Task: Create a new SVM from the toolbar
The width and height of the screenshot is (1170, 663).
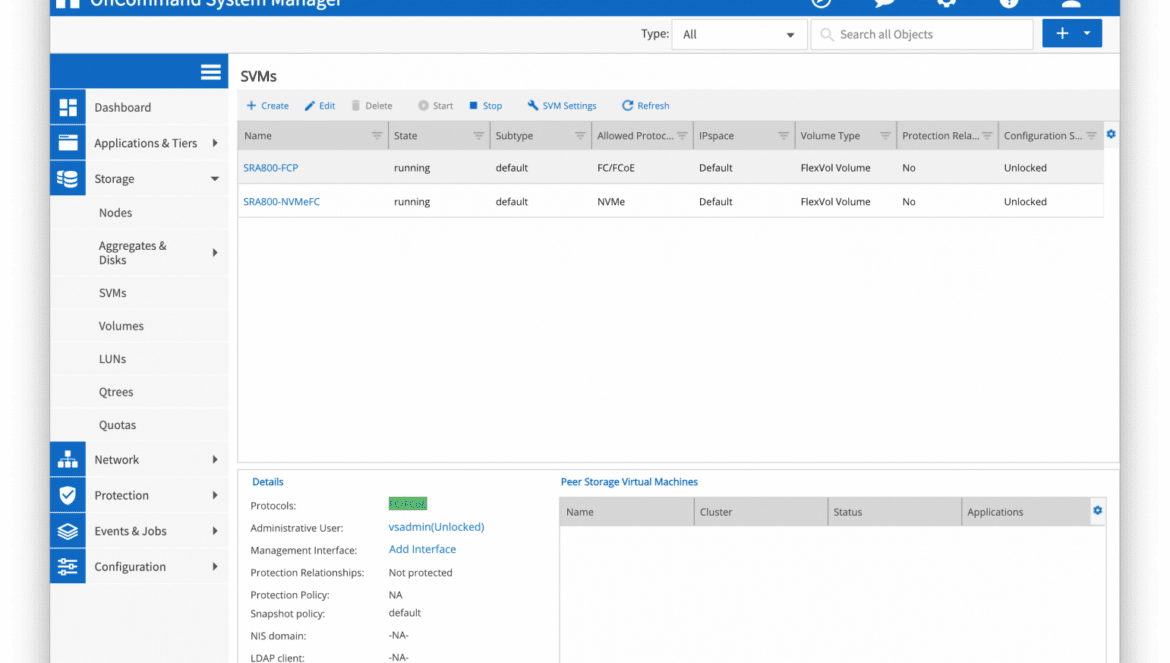Action: click(x=267, y=106)
